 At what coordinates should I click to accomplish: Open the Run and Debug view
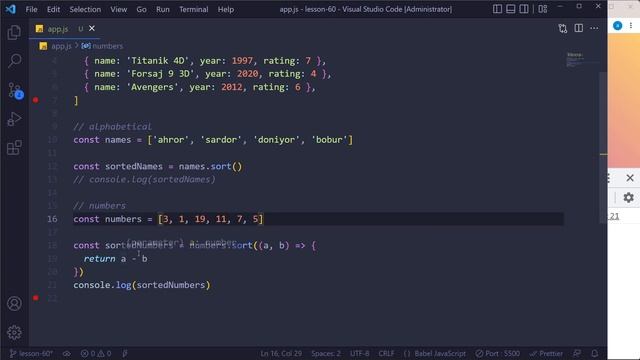point(14,119)
